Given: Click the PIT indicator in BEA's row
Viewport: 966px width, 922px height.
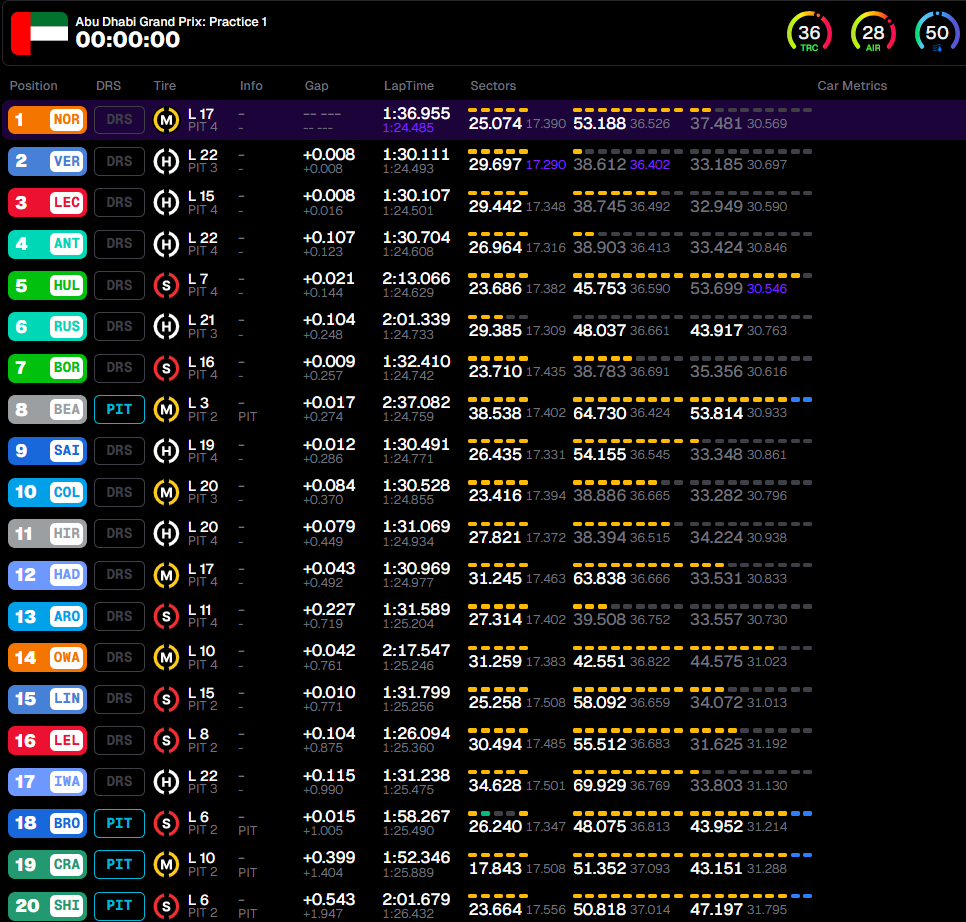Looking at the screenshot, I should coord(119,410).
